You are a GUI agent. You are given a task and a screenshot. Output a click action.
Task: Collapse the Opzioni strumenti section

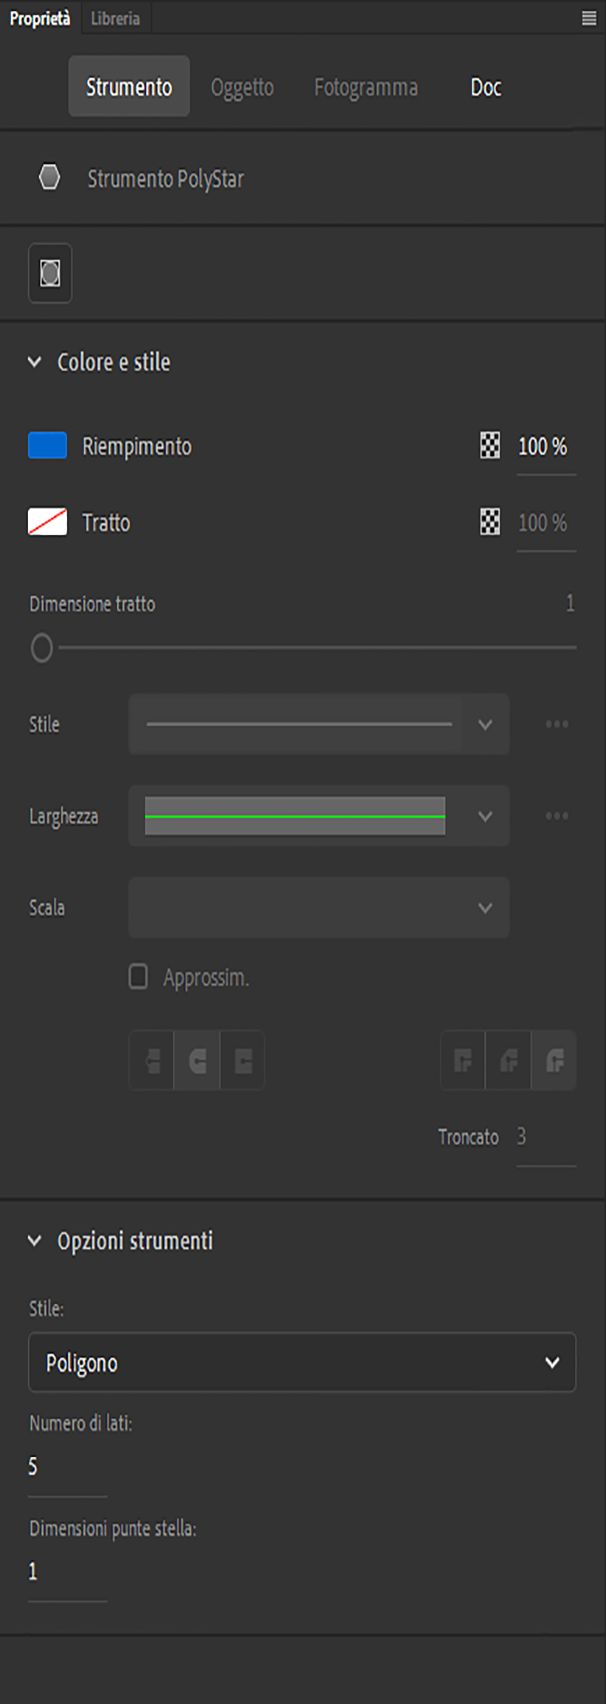pos(35,1241)
